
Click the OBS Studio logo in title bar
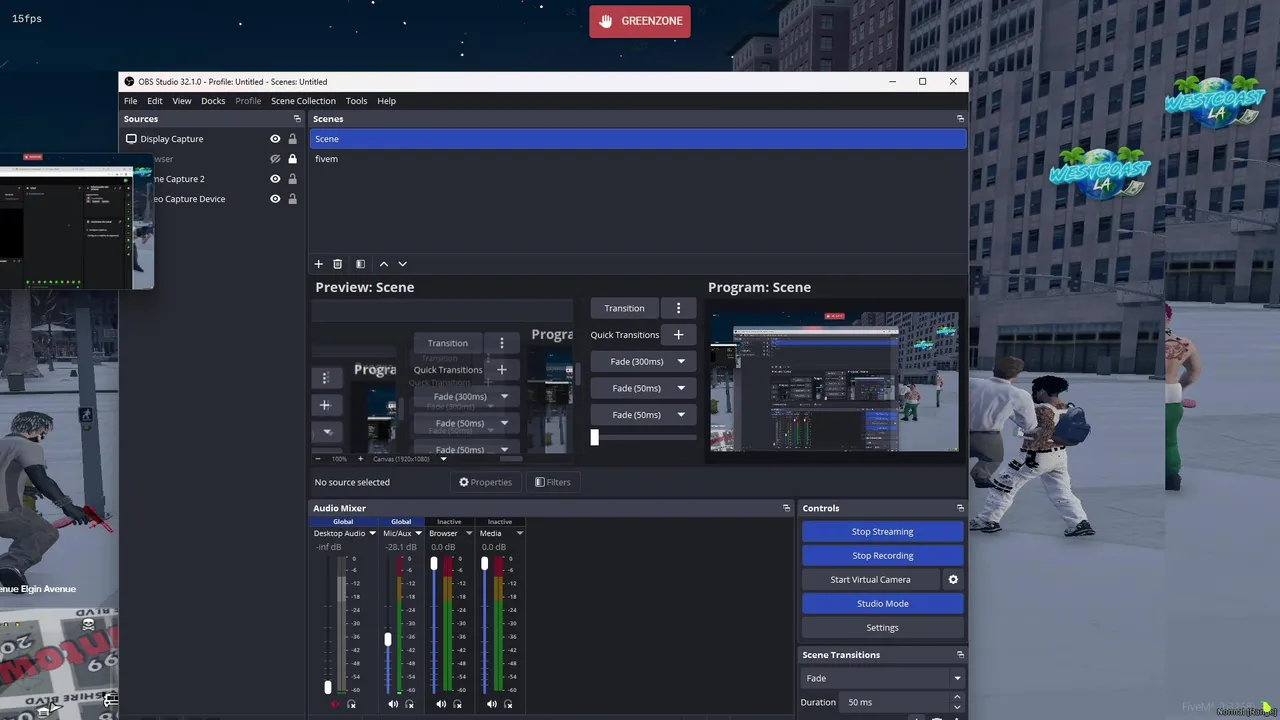[x=129, y=82]
